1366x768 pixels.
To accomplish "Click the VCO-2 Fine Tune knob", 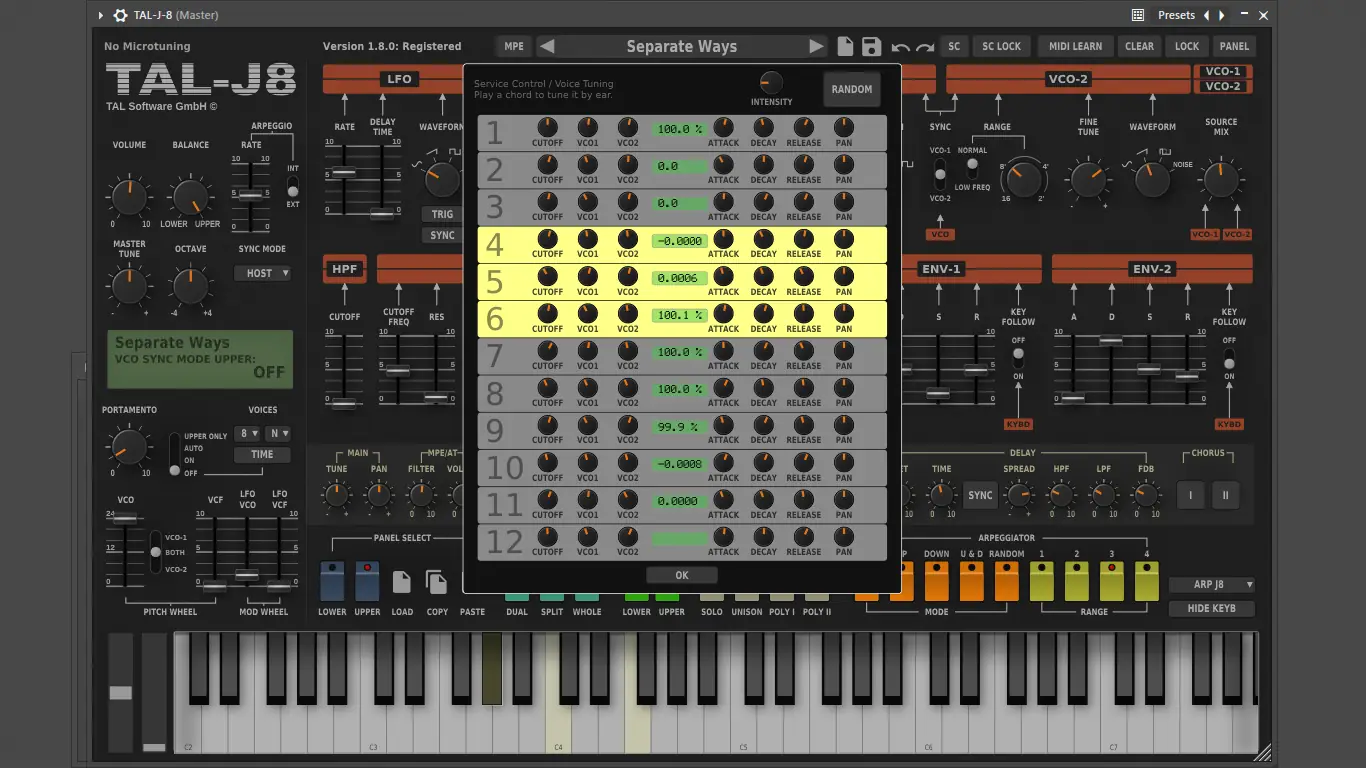I will 1088,180.
